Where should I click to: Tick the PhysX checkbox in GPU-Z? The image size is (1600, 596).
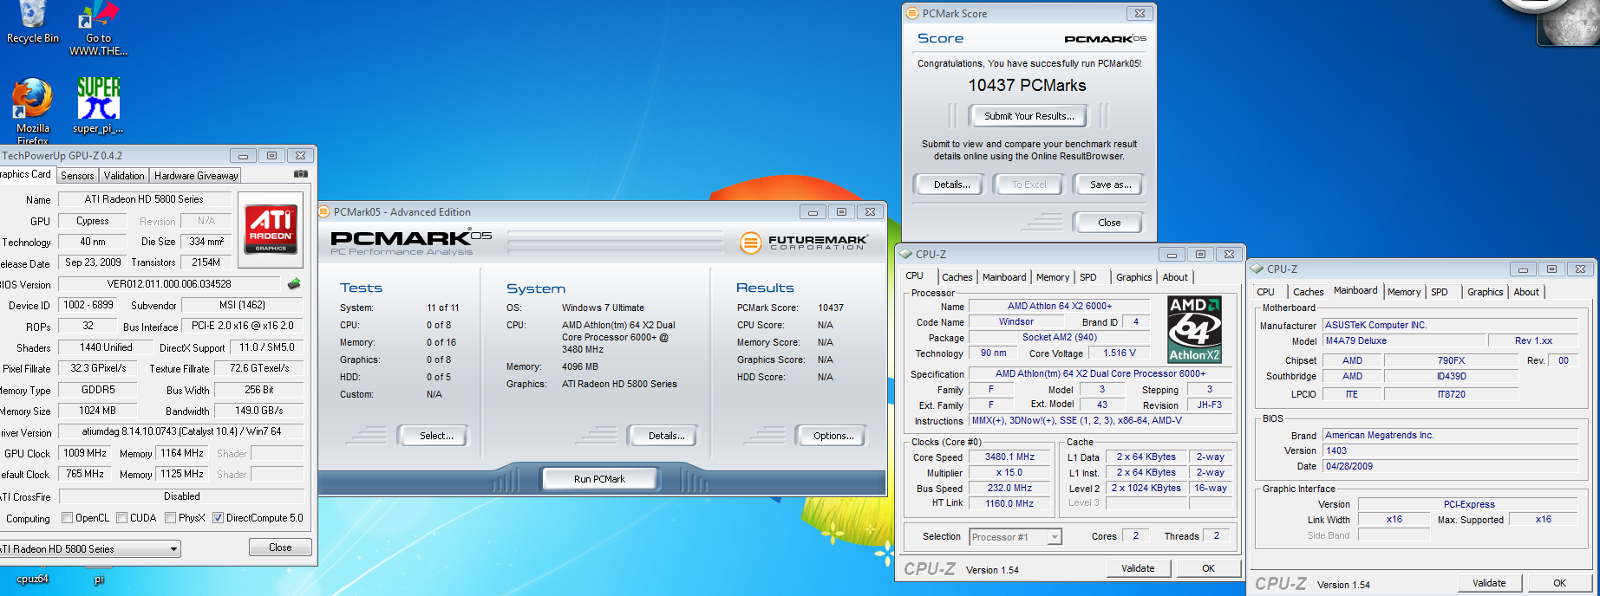point(170,518)
